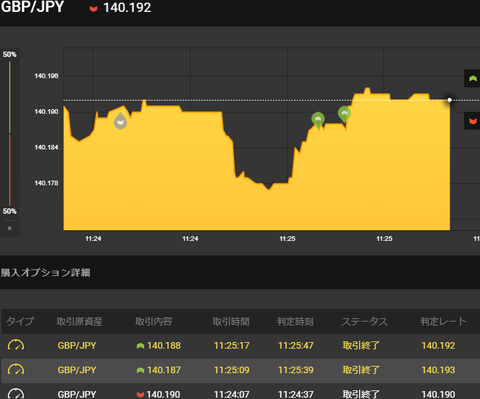This screenshot has width=480, height=399.
Task: Click the gauge icon in 140.187 trade row
Action: [x=16, y=370]
